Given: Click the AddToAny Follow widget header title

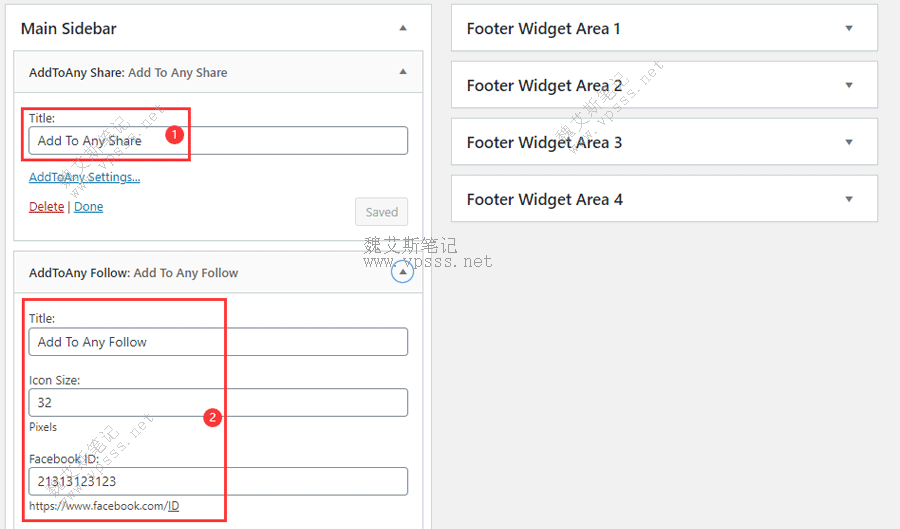Looking at the screenshot, I should [x=133, y=273].
